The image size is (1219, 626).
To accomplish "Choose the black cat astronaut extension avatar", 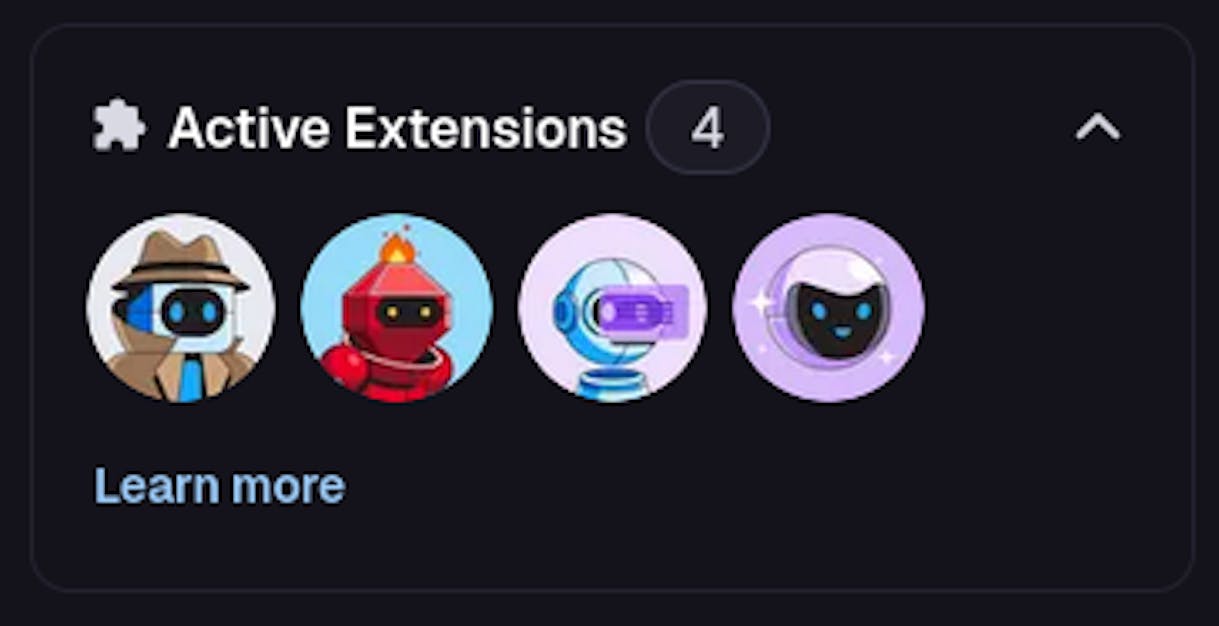I will (x=828, y=308).
